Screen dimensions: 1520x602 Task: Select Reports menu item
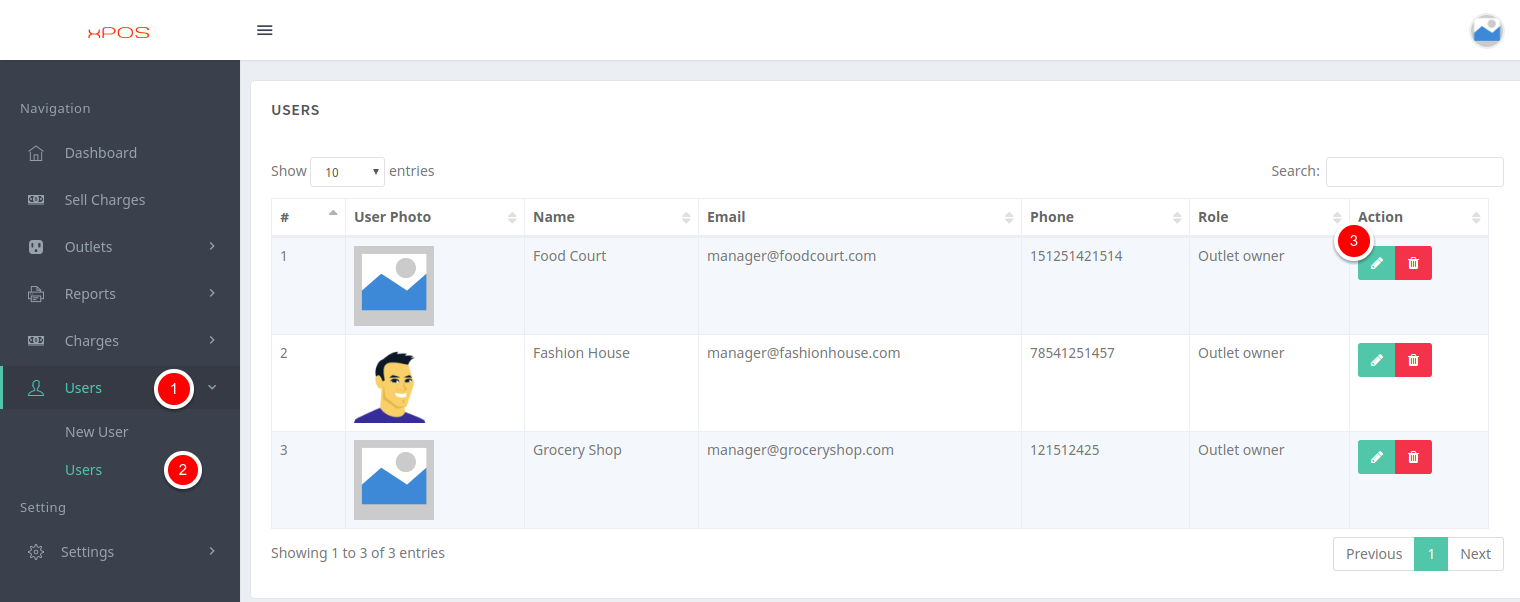[x=90, y=294]
